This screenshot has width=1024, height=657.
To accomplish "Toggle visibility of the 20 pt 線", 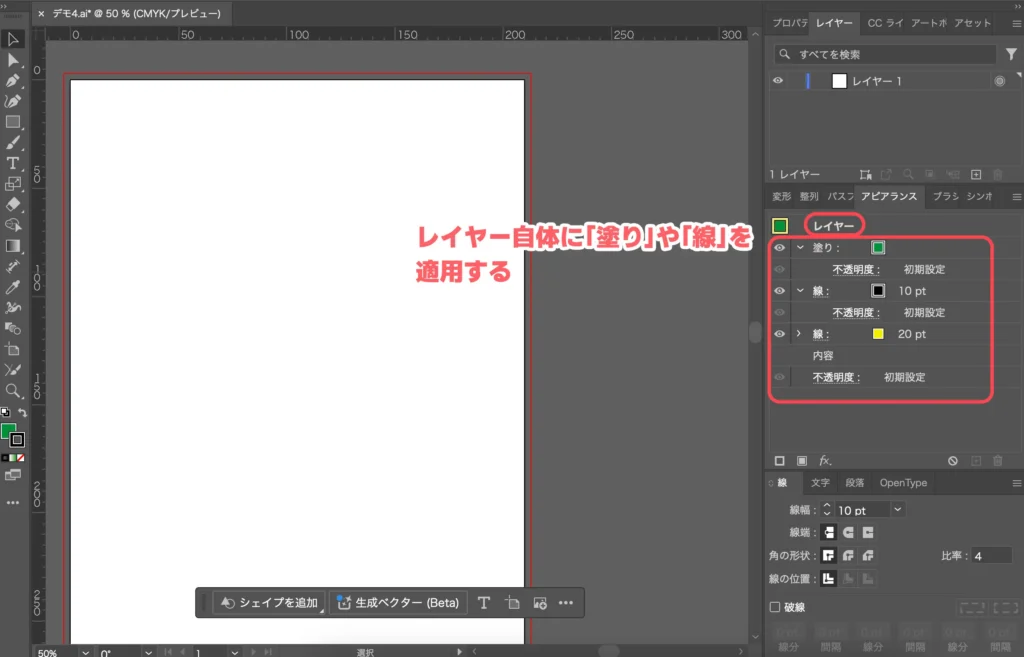I will tap(779, 334).
